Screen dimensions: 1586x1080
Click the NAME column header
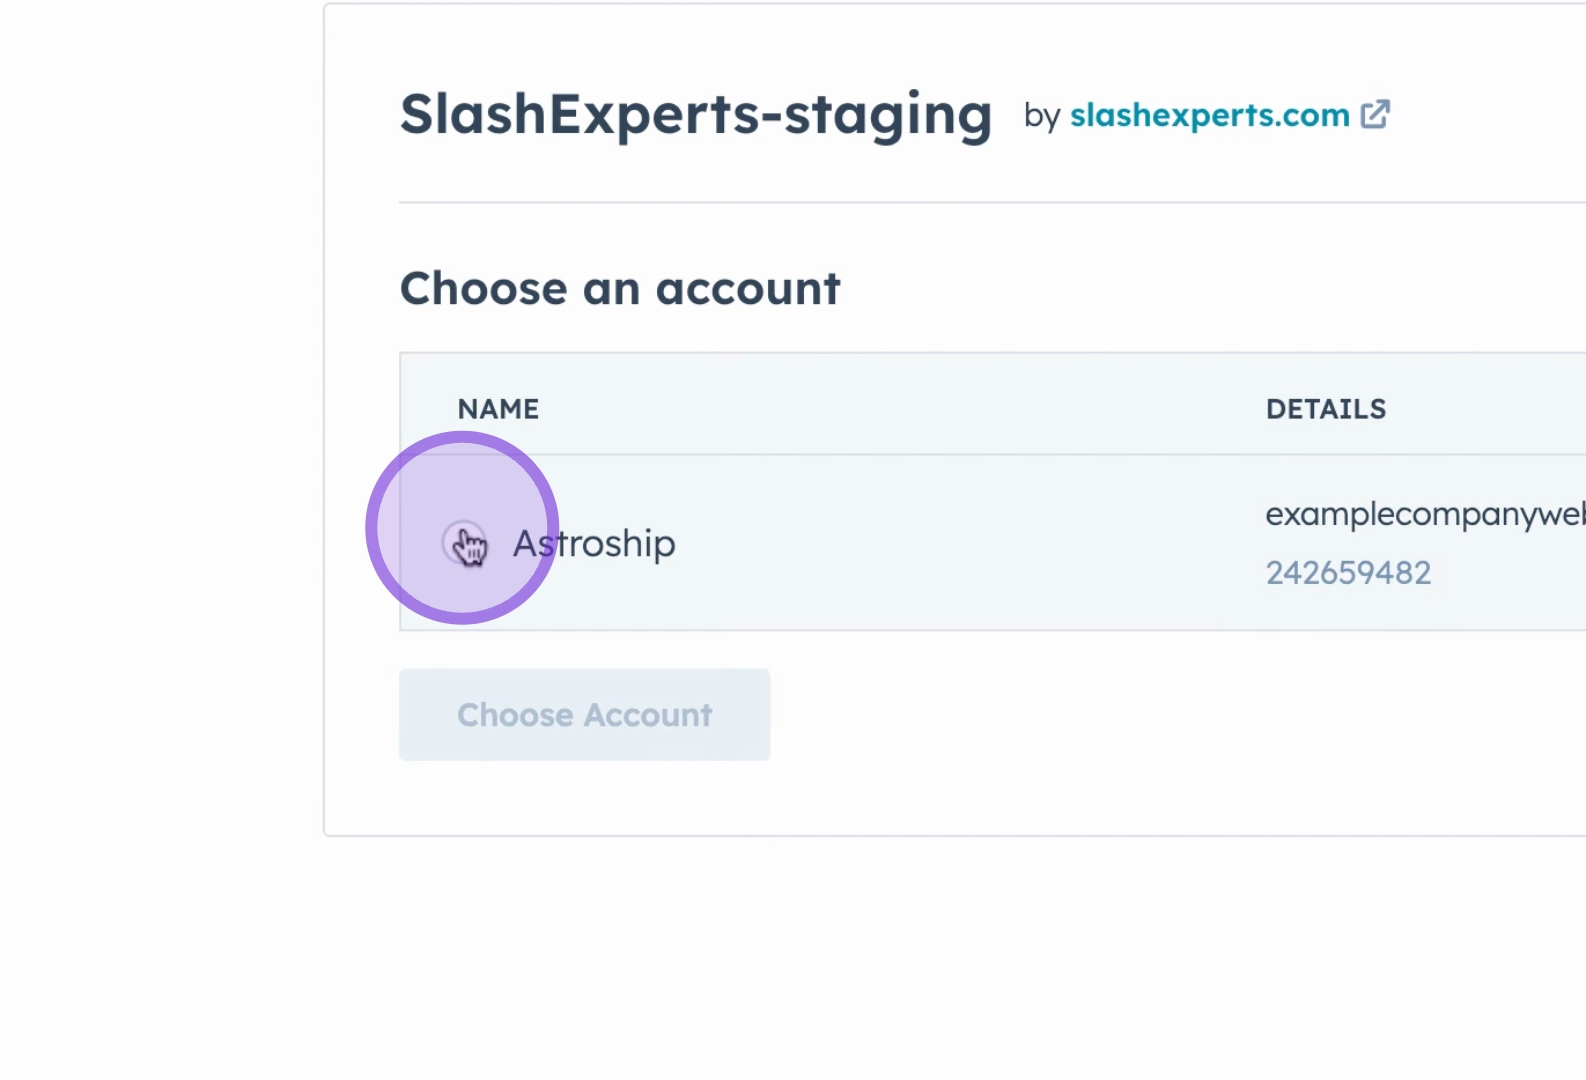(498, 409)
